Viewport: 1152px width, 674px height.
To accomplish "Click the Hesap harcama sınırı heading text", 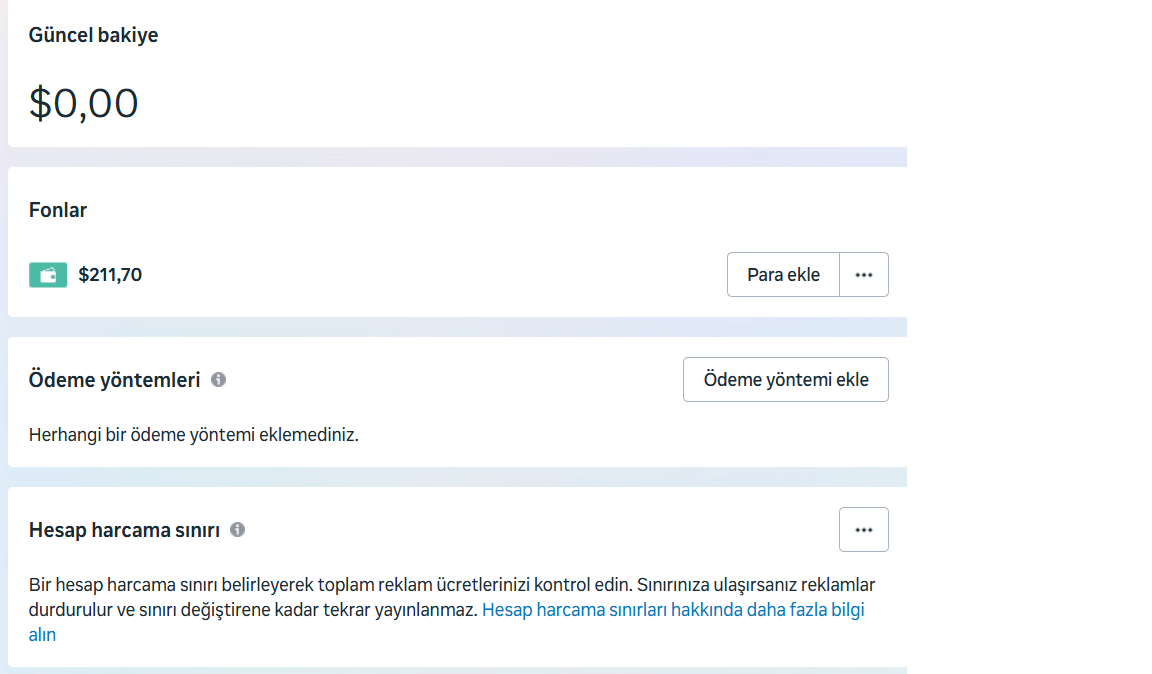I will (x=124, y=530).
